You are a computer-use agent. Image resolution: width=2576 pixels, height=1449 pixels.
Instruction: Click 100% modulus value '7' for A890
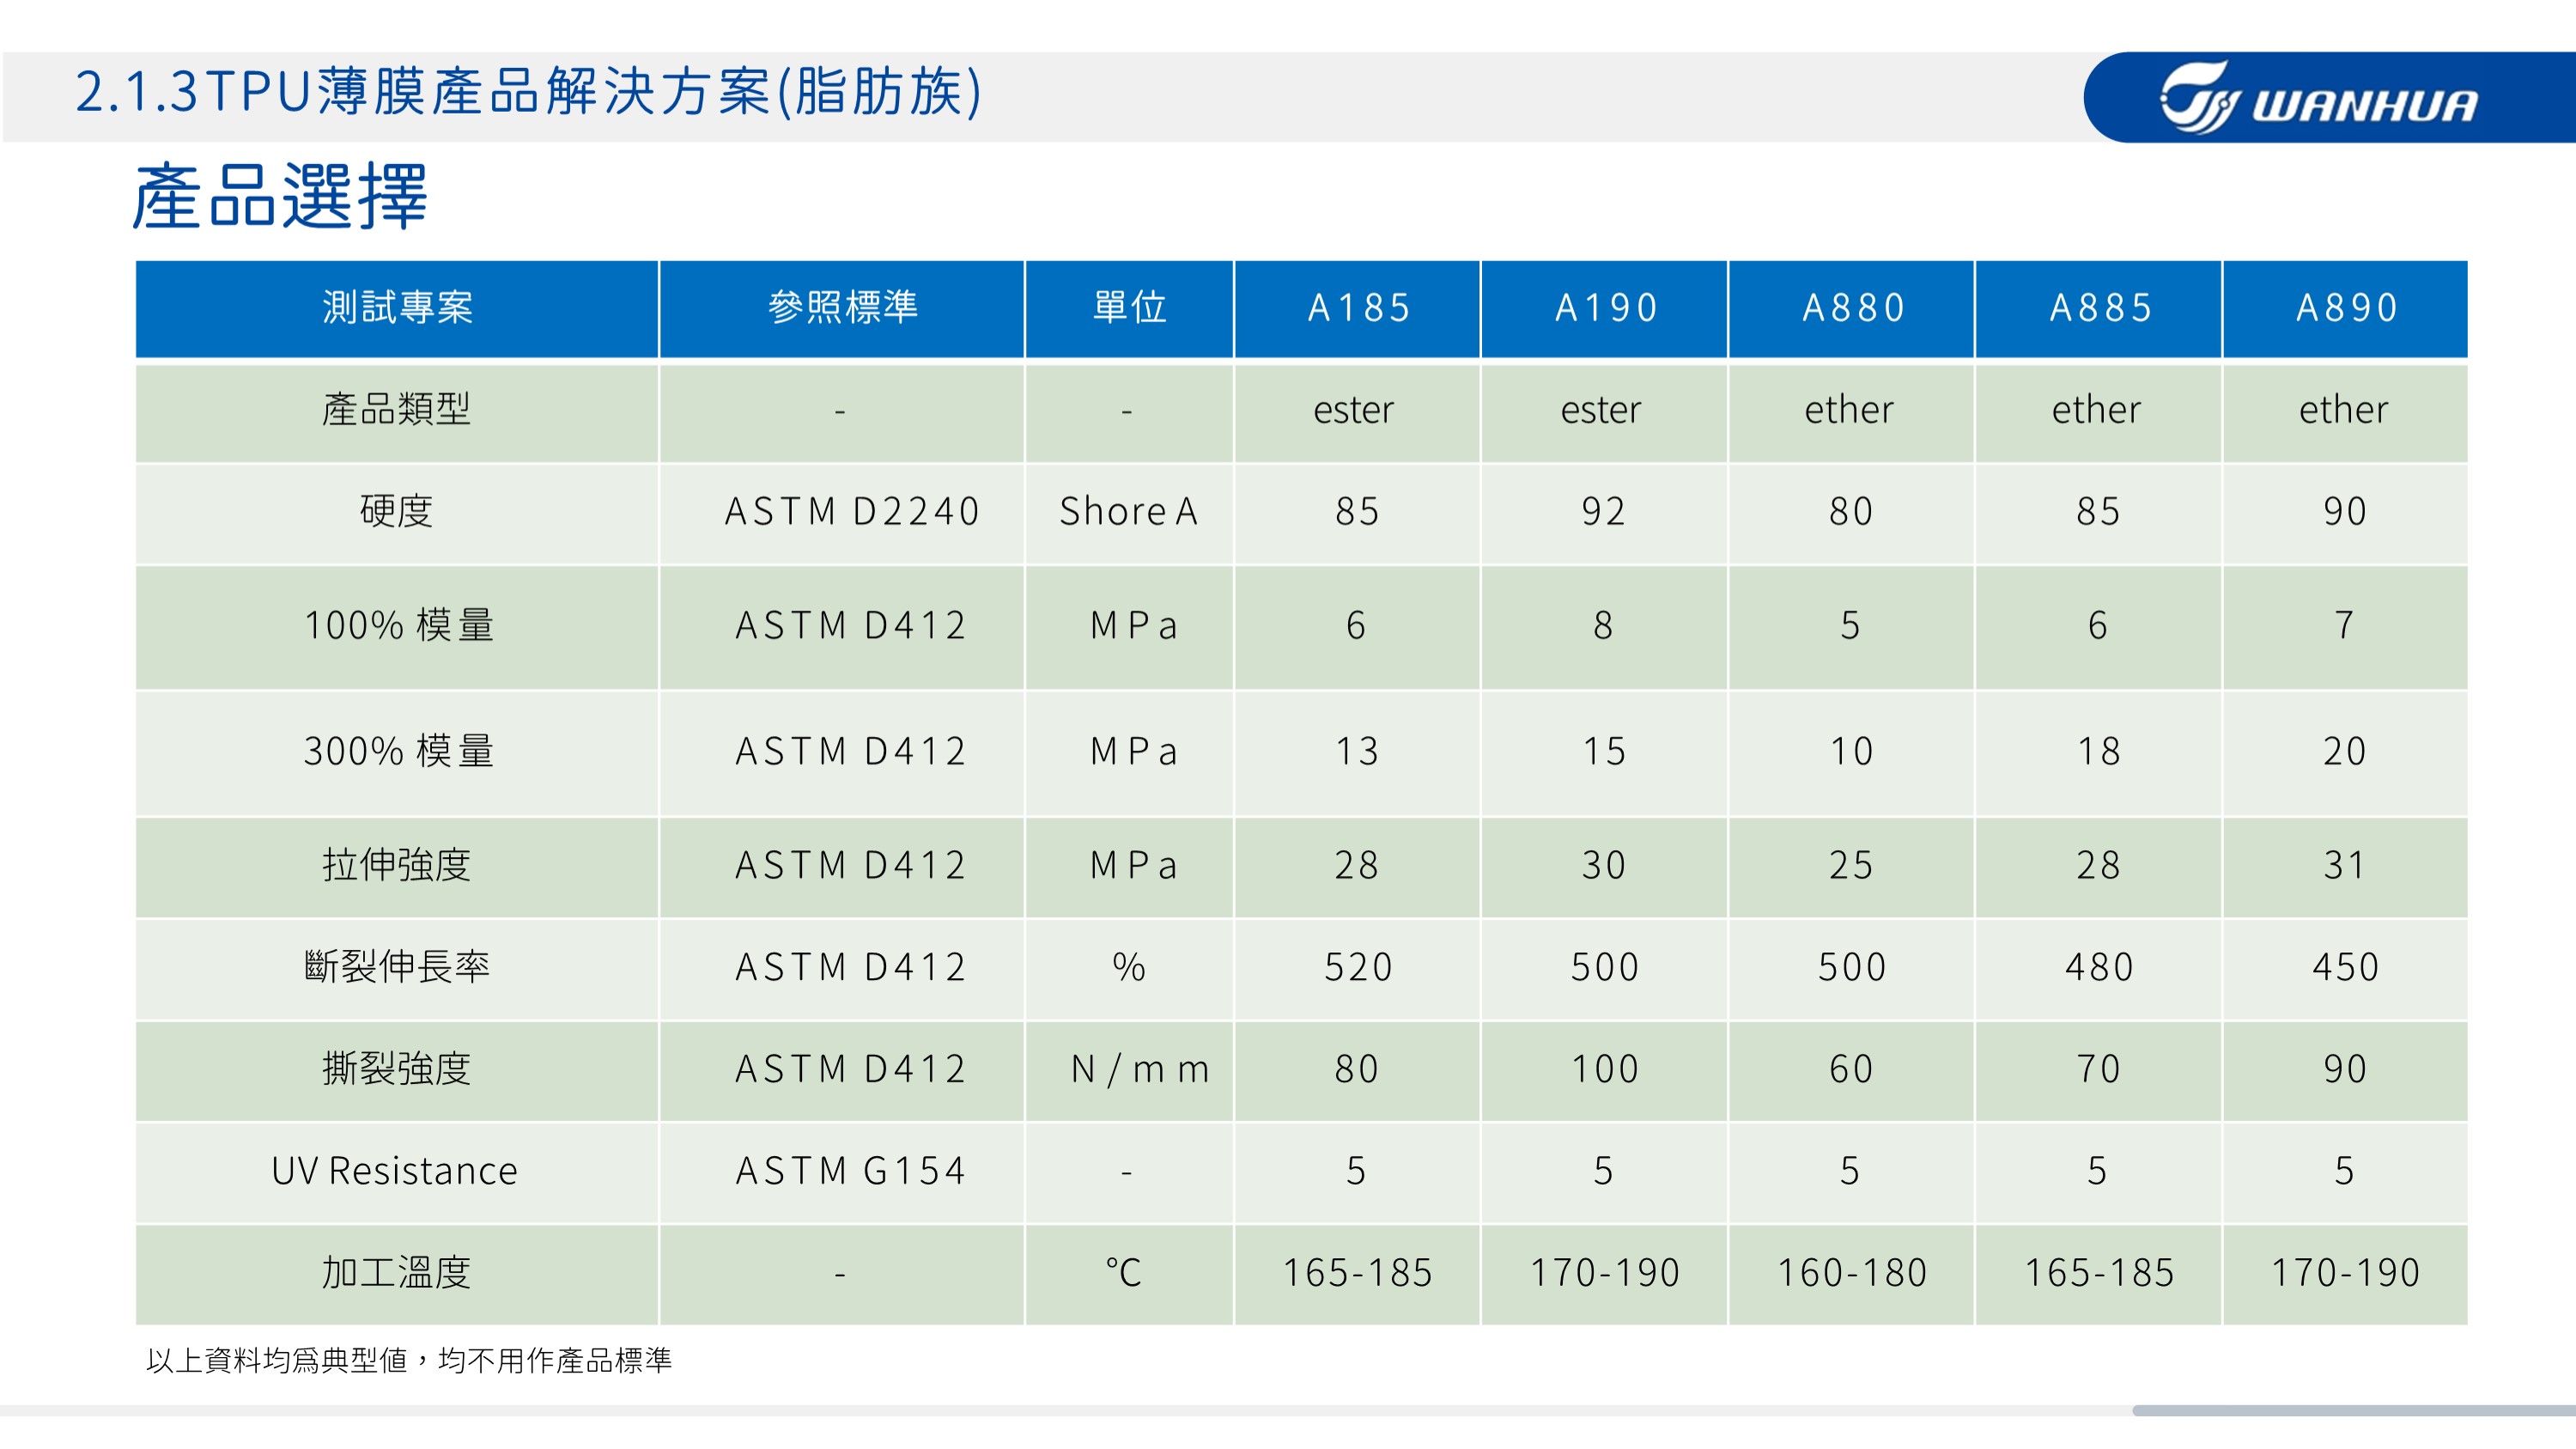2344,626
